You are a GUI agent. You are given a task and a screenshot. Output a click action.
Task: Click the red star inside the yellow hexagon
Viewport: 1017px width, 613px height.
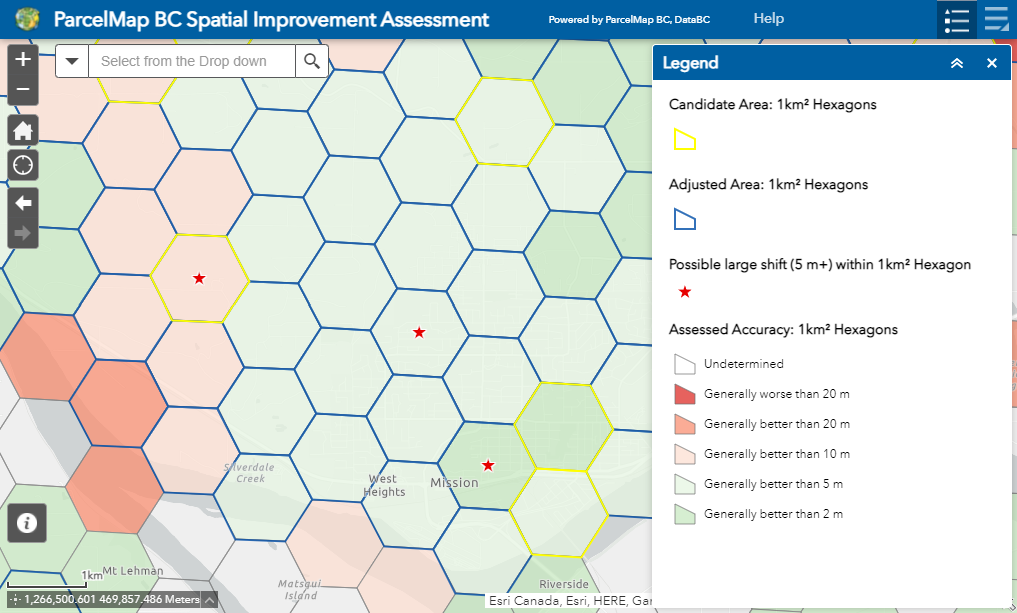pyautogui.click(x=199, y=278)
